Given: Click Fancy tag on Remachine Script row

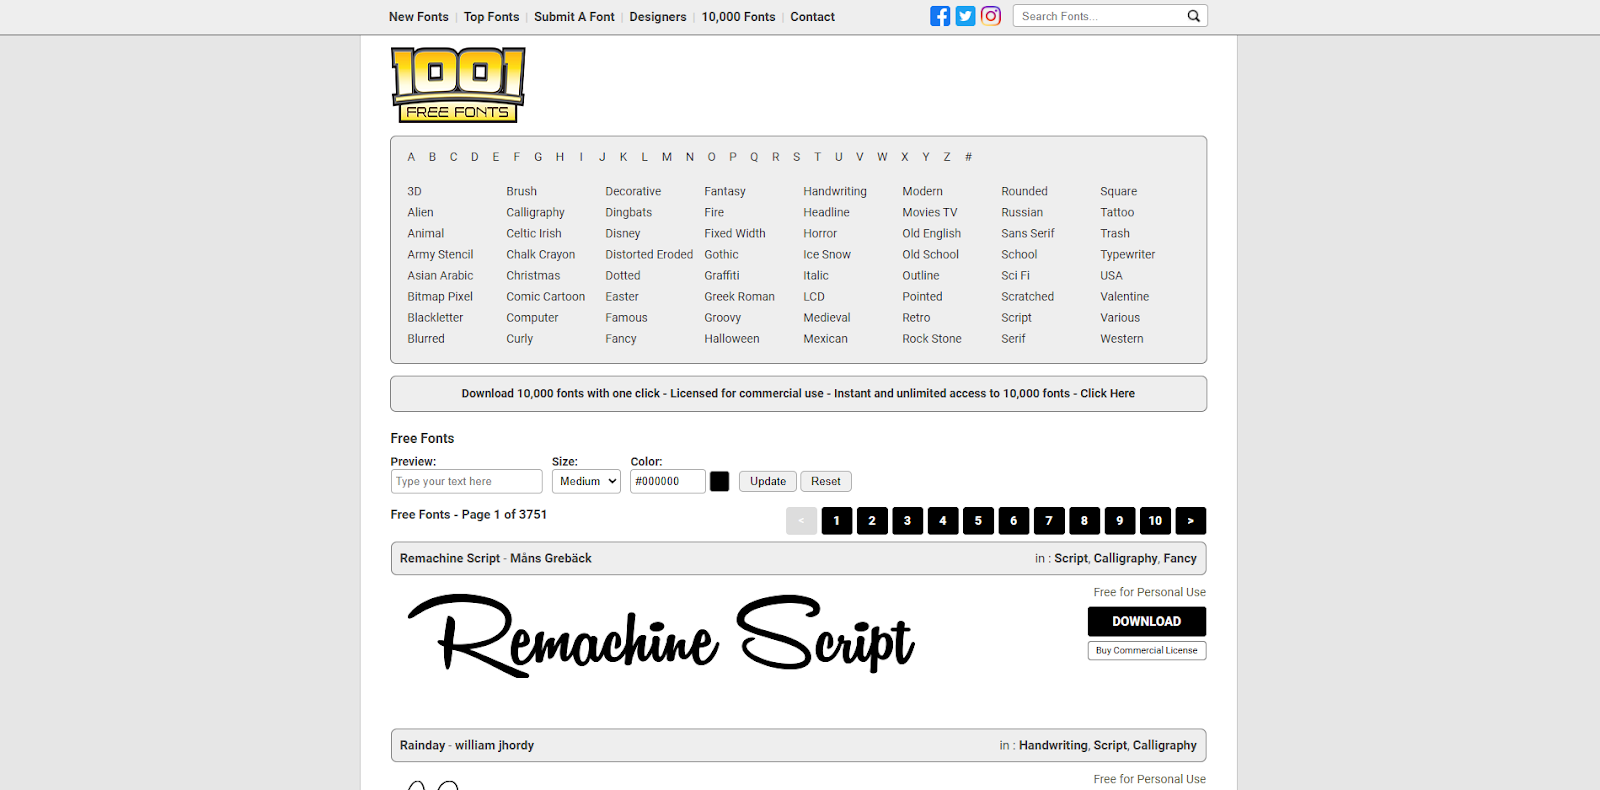Looking at the screenshot, I should [1180, 558].
